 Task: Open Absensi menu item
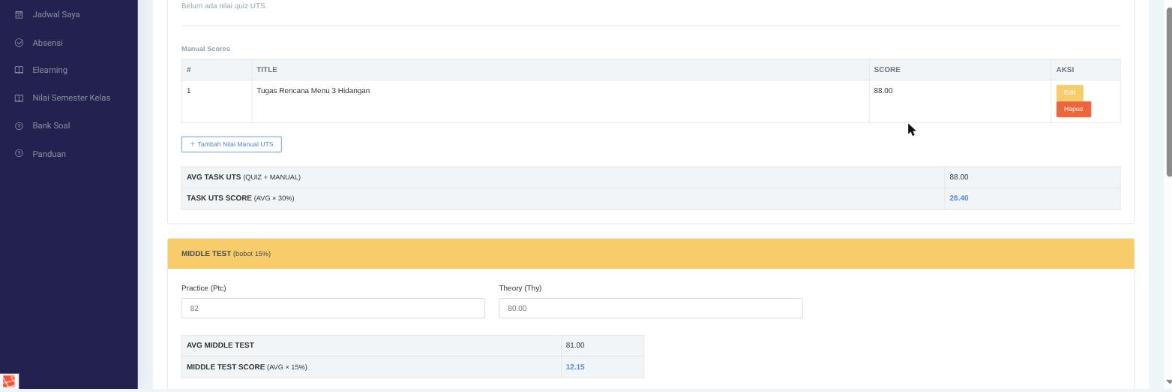click(47, 43)
